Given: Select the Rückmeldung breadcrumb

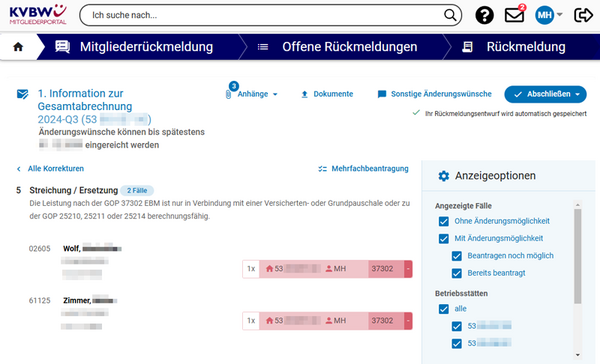Looking at the screenshot, I should [526, 47].
